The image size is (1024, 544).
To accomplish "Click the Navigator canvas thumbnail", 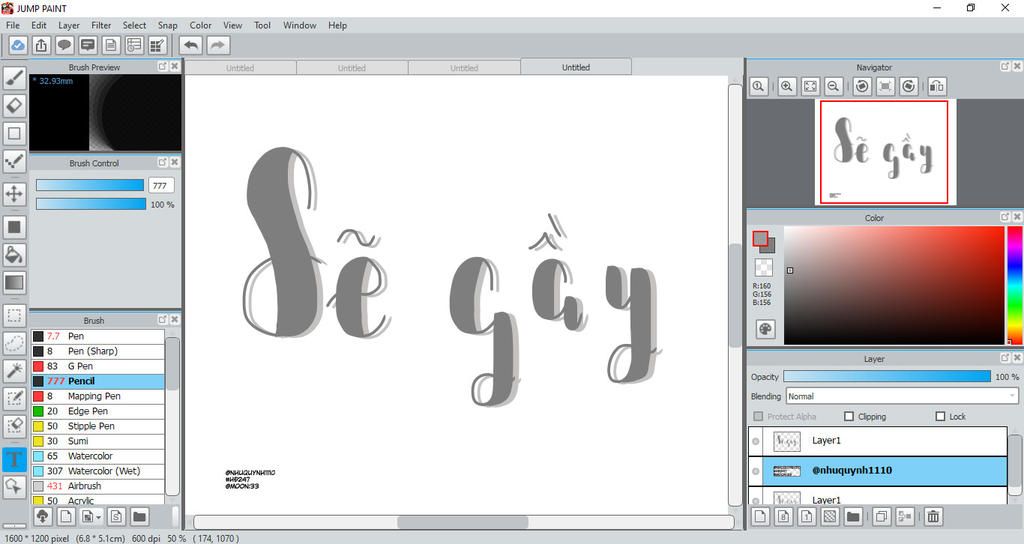I will (884, 152).
